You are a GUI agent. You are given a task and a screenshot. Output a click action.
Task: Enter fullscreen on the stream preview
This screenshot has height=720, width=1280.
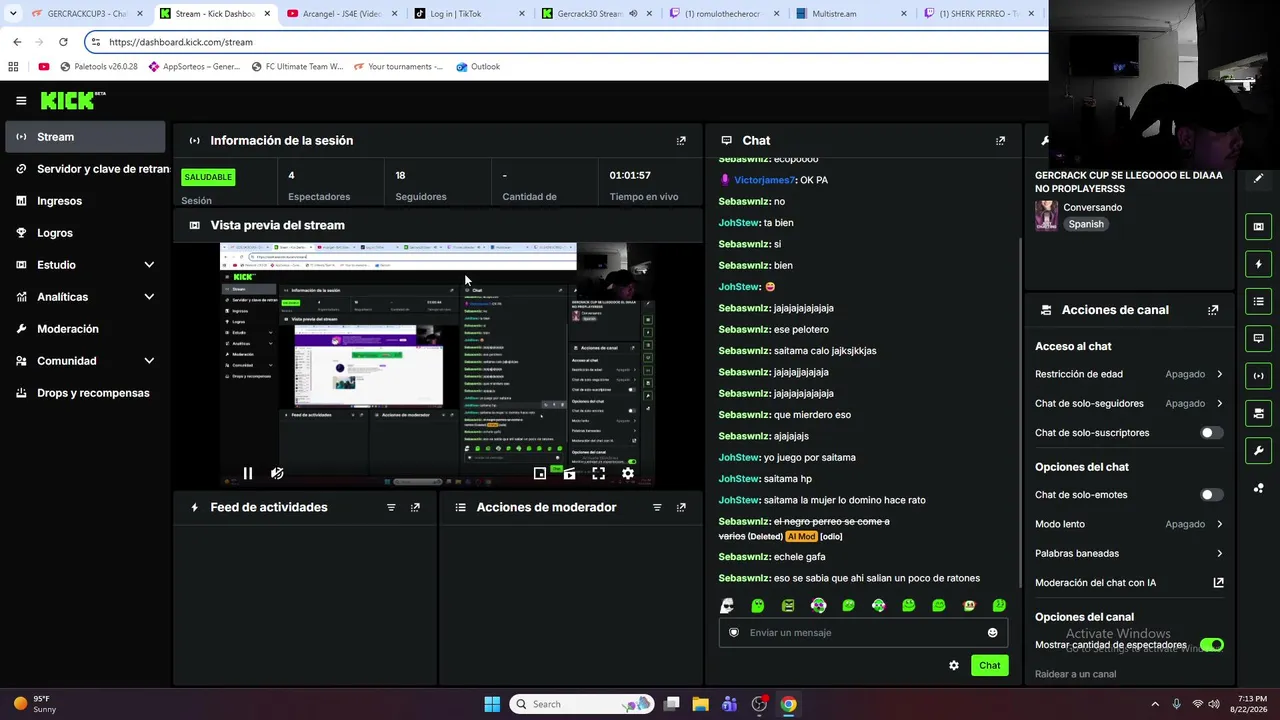pos(598,473)
